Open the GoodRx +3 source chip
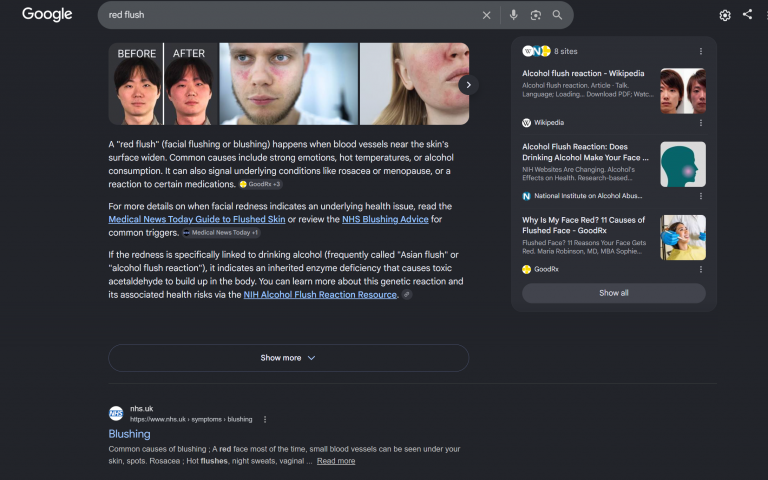Viewport: 768px width, 480px height. (x=260, y=184)
